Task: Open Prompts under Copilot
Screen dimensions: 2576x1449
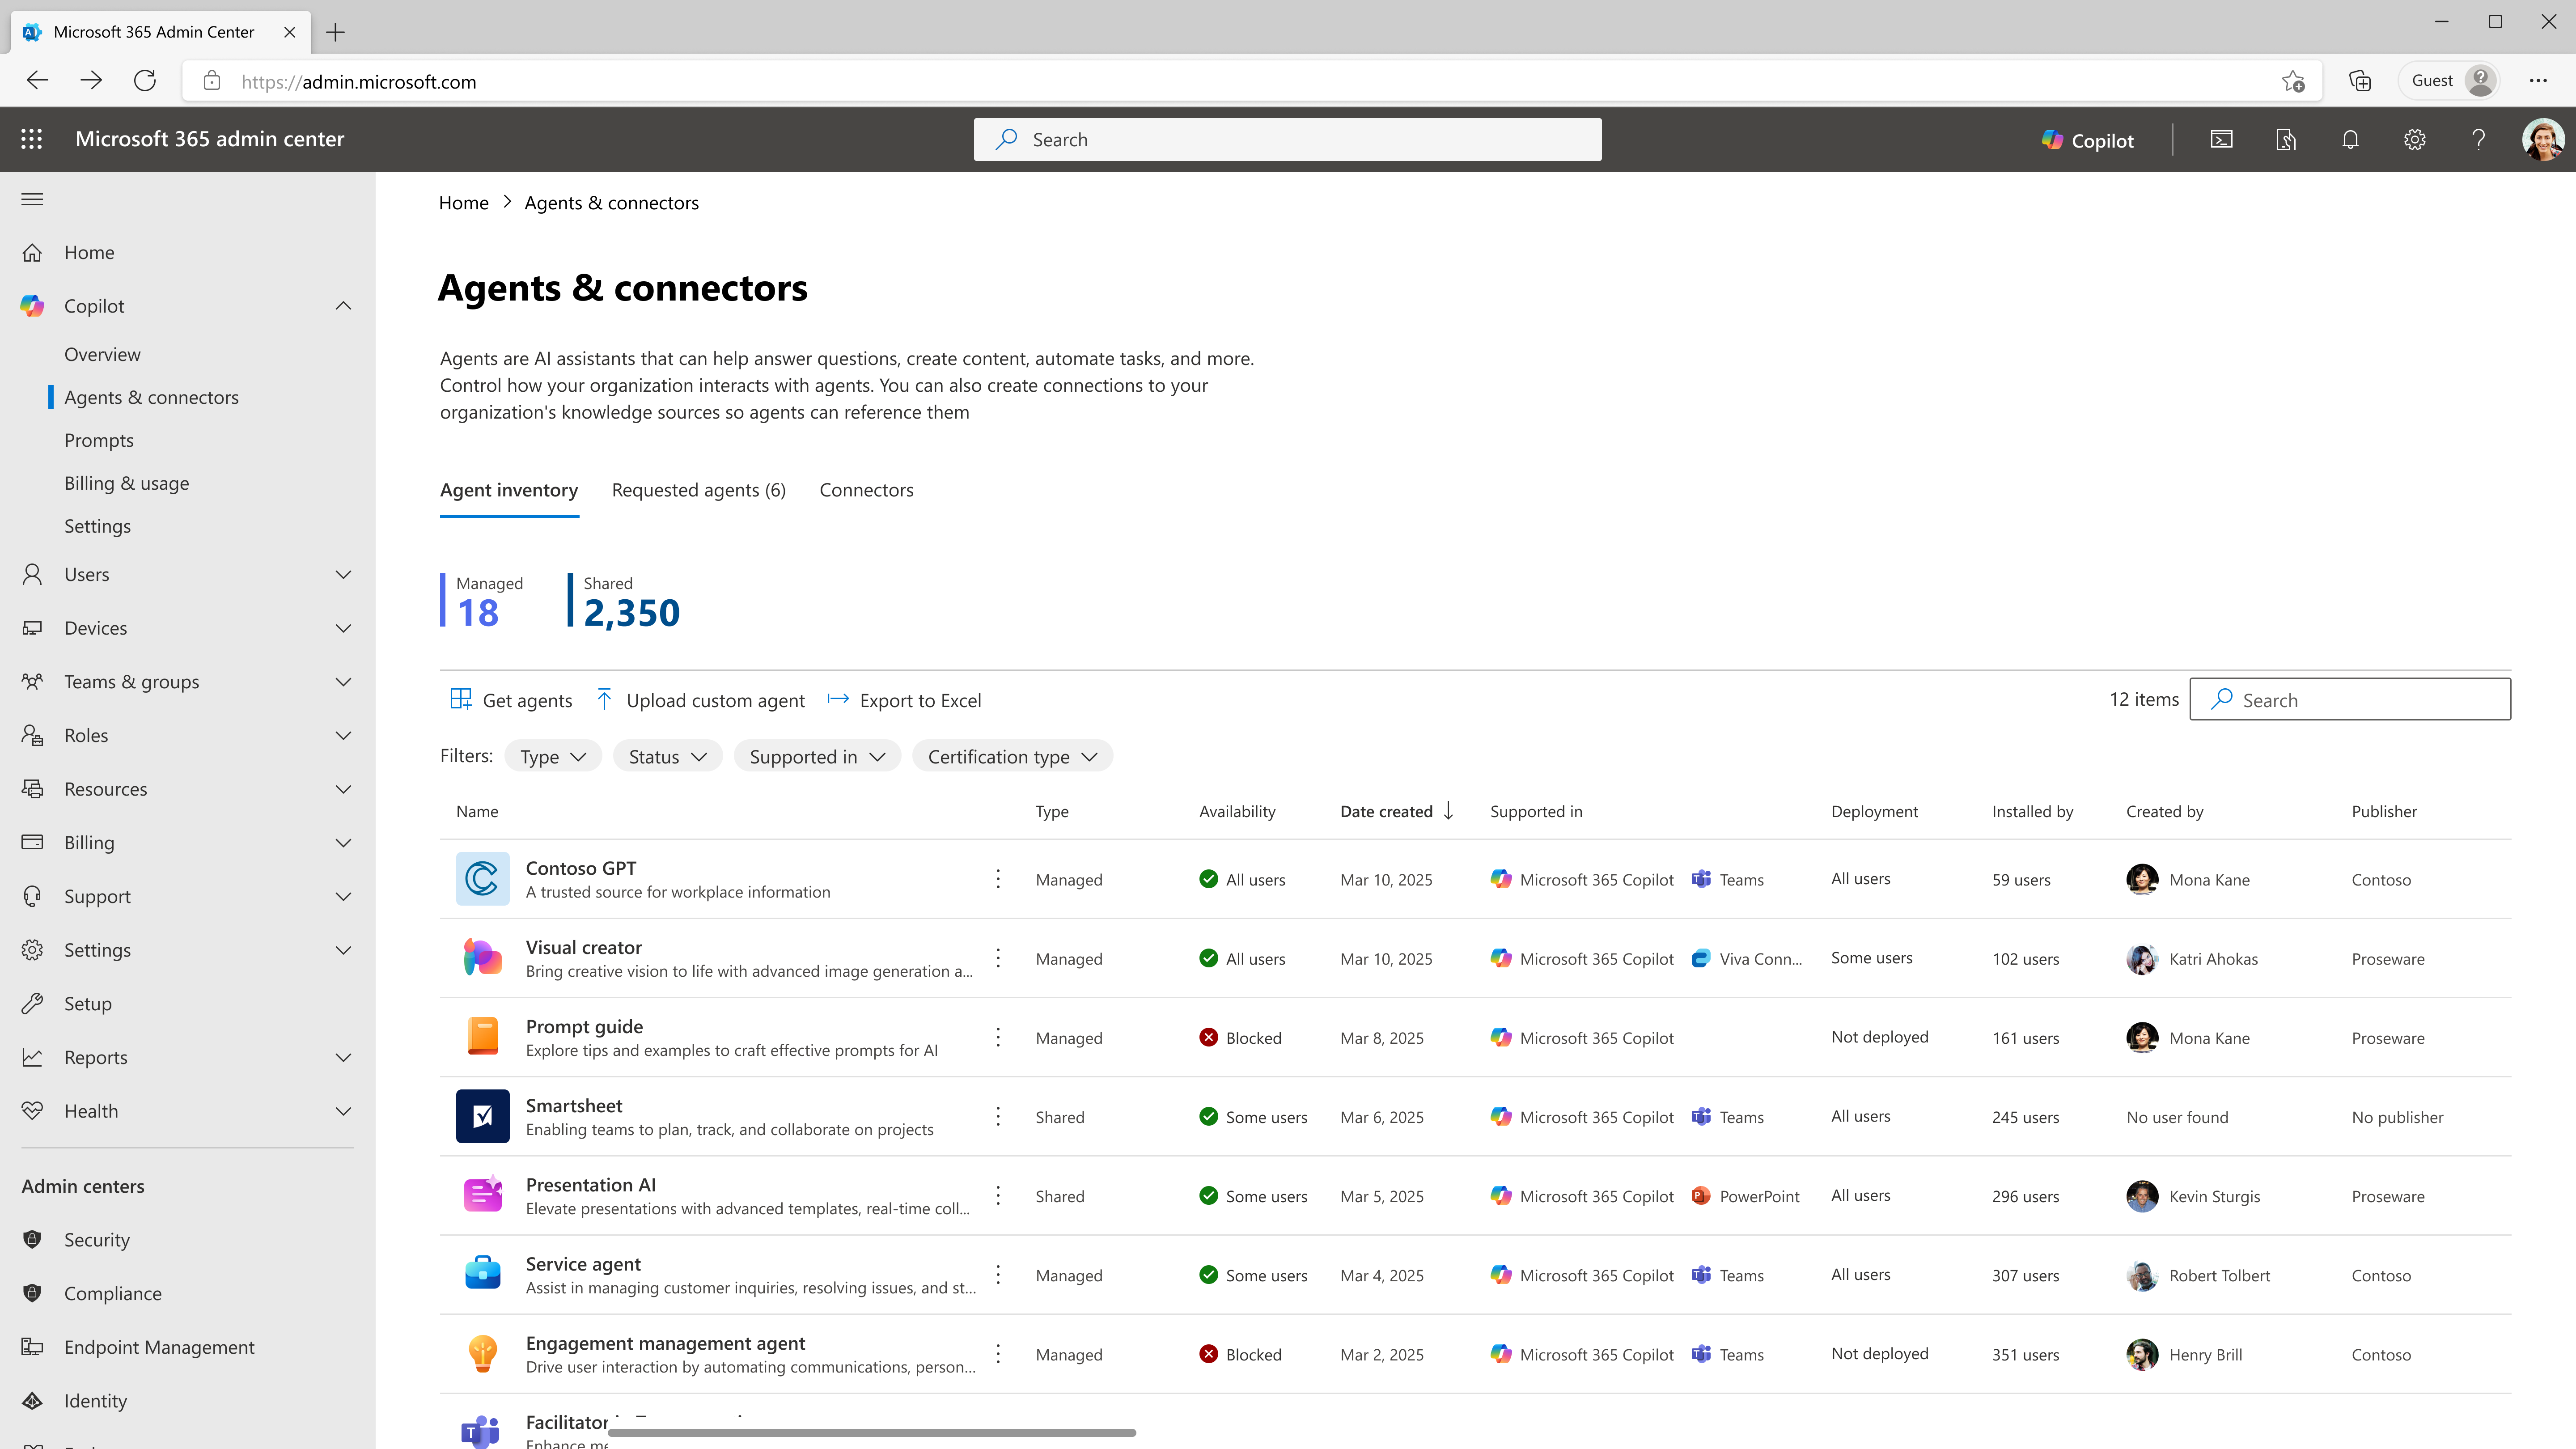Action: point(99,440)
